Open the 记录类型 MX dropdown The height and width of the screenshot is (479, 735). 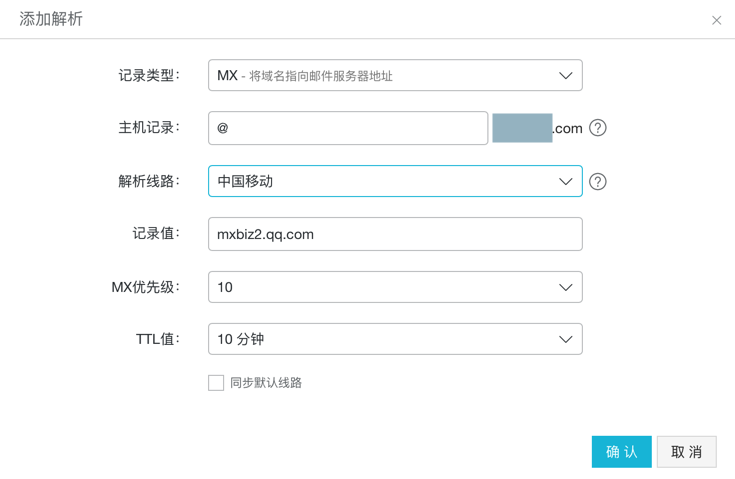pyautogui.click(x=395, y=76)
